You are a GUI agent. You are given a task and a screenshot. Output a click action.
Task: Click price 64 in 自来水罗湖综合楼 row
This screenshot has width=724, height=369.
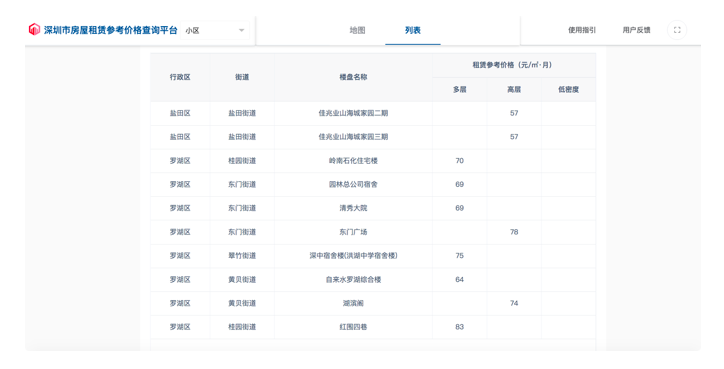click(x=459, y=279)
